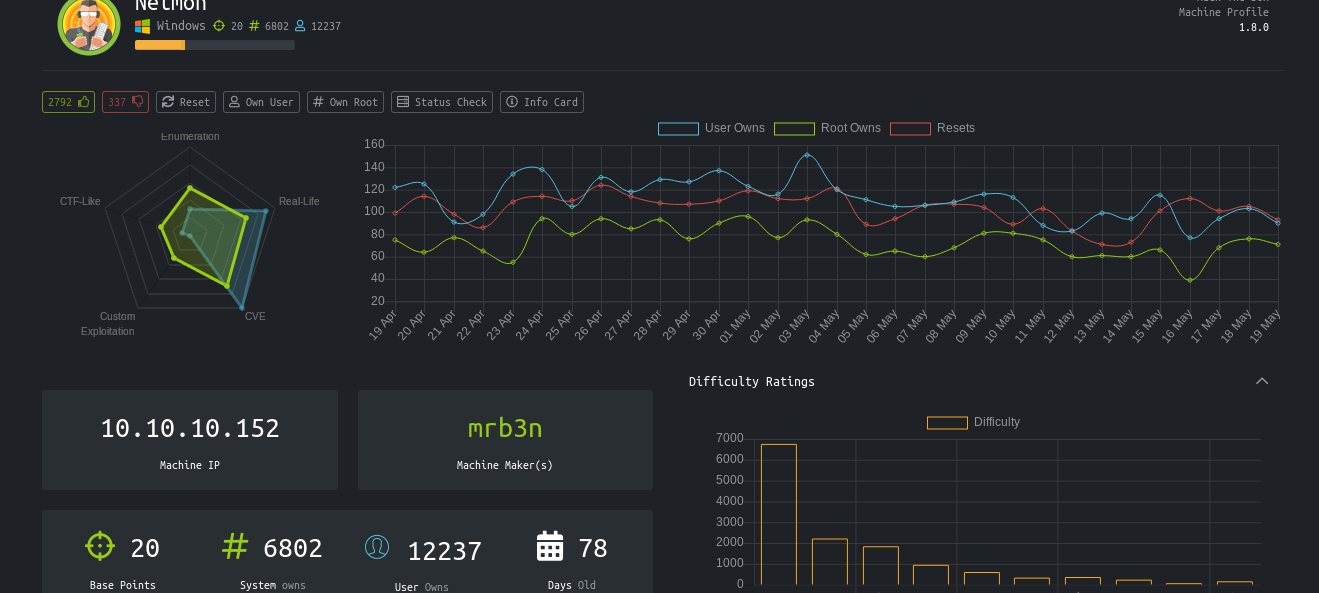Click the hash icon in Own Root button
The width and height of the screenshot is (1319, 593).
pyautogui.click(x=317, y=101)
